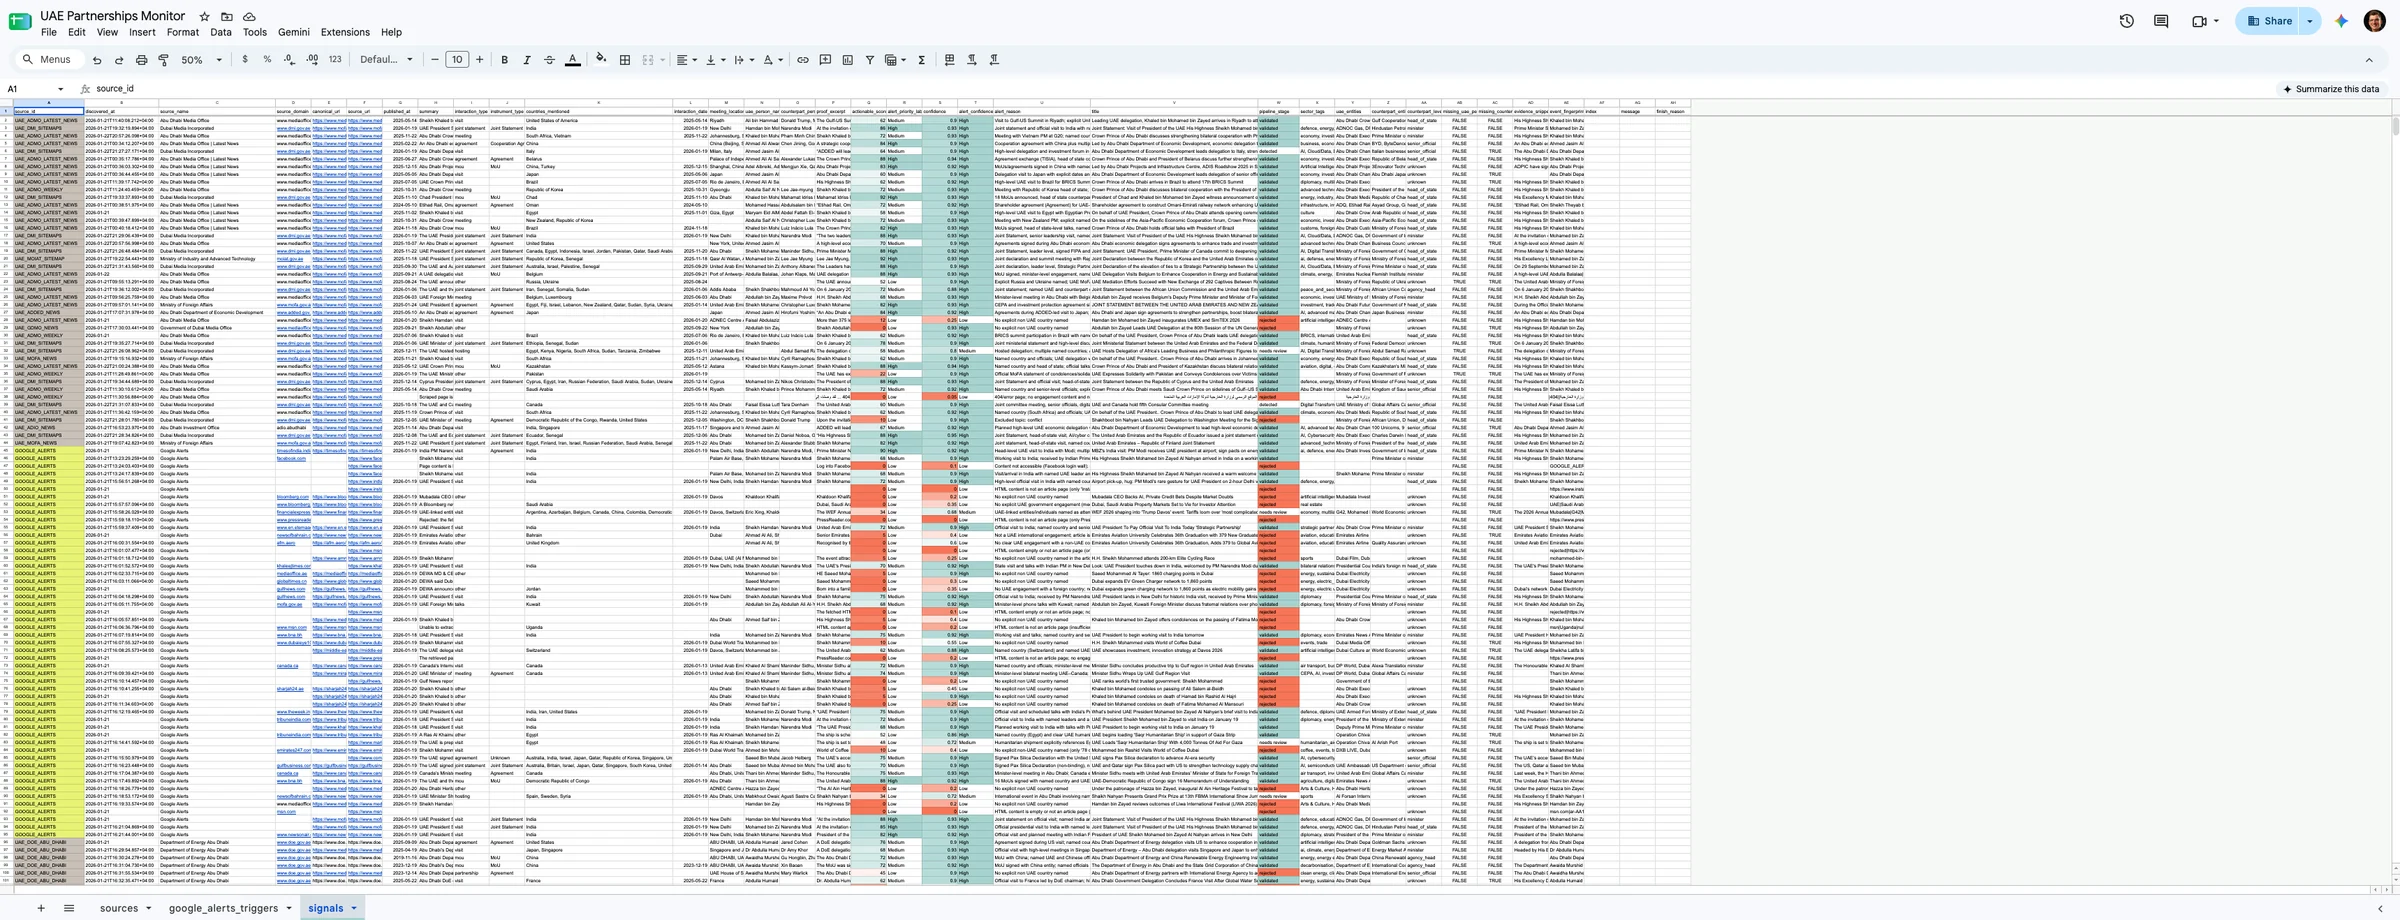Image resolution: width=2400 pixels, height=920 pixels.
Task: Click the Share button
Action: (x=2269, y=21)
